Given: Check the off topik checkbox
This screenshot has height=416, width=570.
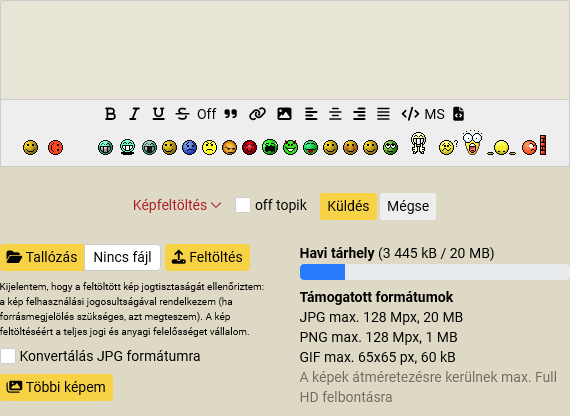Looking at the screenshot, I should pos(243,205).
